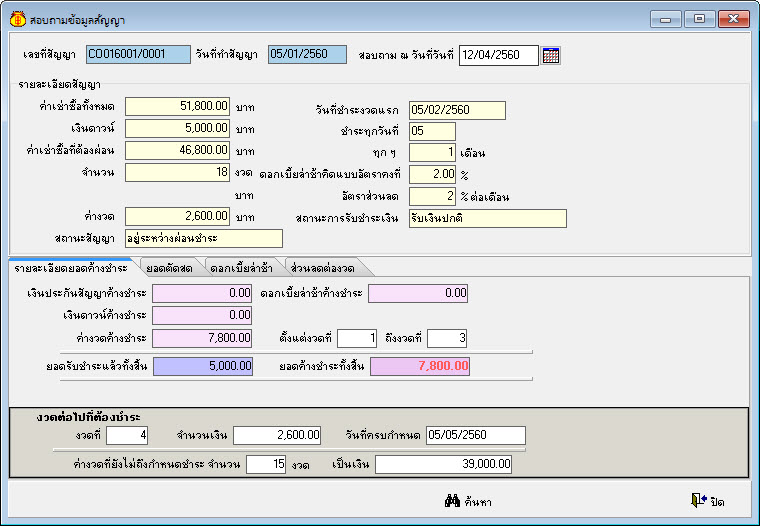Click the label วันที่ทำสัญญา
This screenshot has width=760, height=526.
pos(226,55)
